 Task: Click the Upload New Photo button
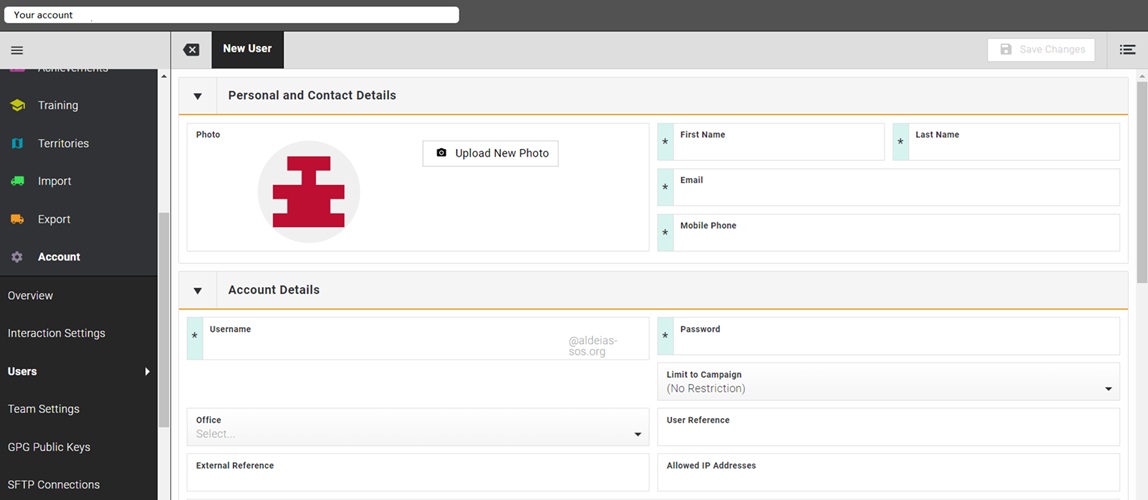[491, 153]
